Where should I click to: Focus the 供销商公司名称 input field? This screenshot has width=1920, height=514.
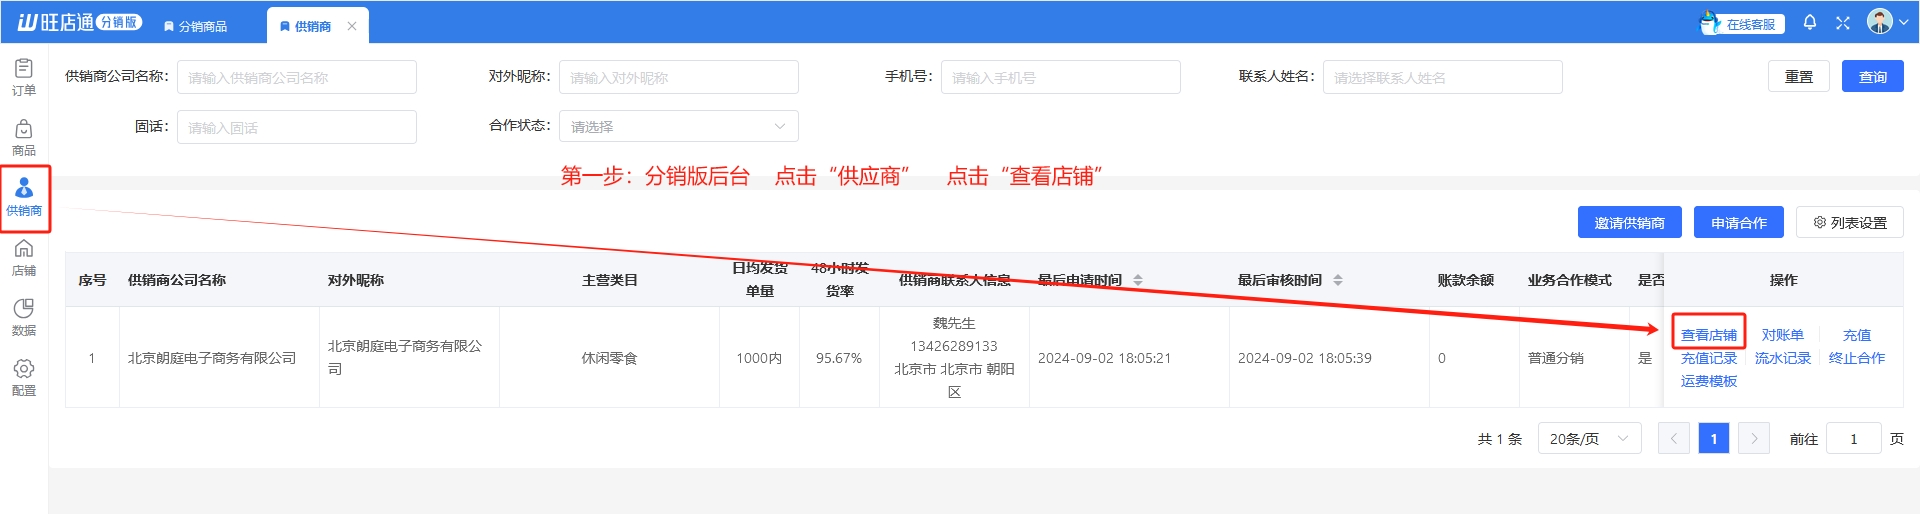(296, 78)
